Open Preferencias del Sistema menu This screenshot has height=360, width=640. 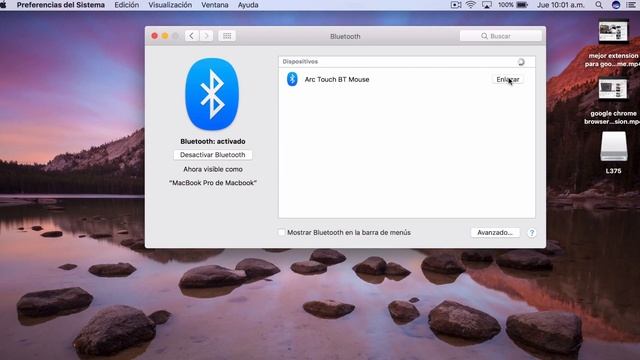click(60, 5)
